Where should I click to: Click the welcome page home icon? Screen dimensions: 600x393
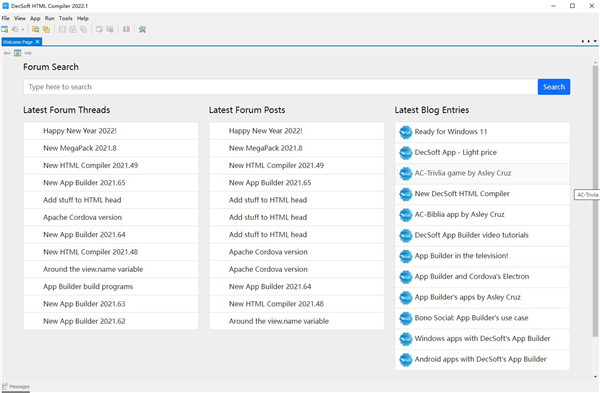(x=18, y=53)
